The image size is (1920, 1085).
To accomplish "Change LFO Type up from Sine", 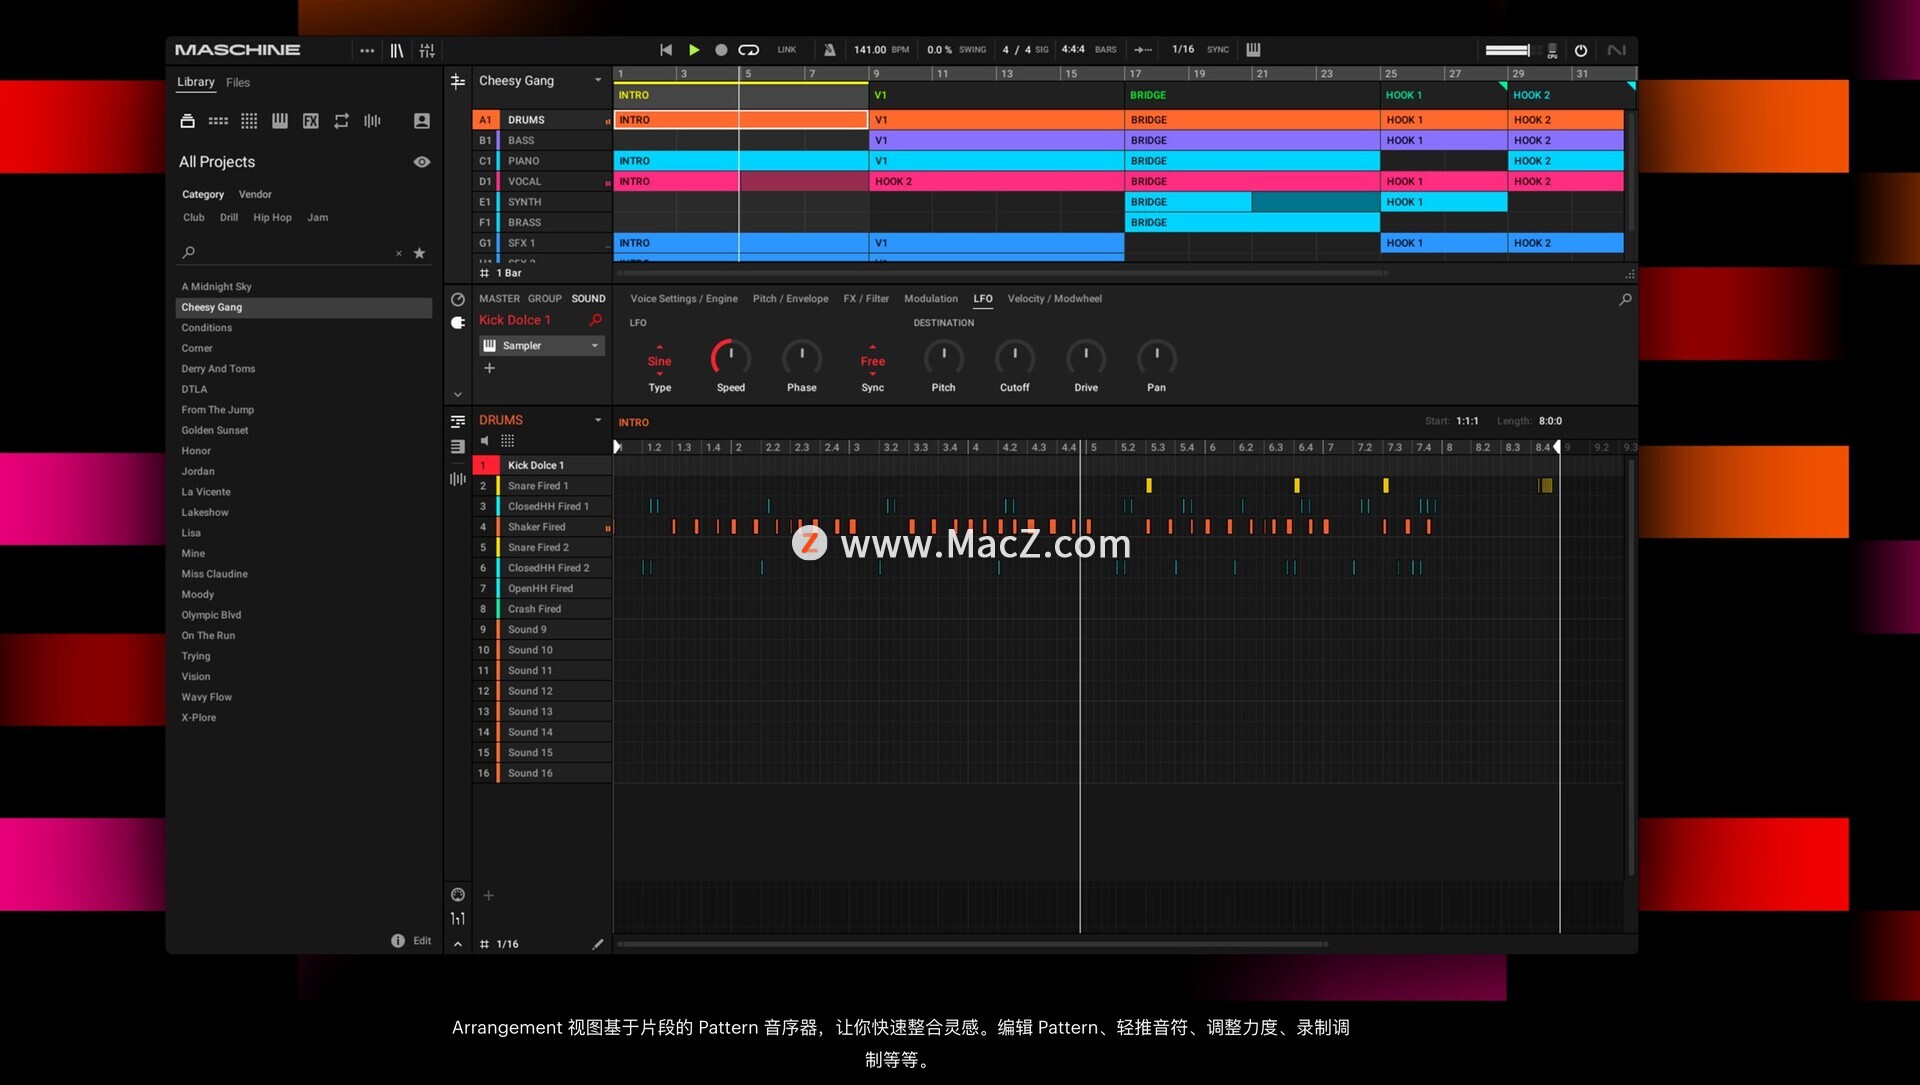I will (660, 347).
